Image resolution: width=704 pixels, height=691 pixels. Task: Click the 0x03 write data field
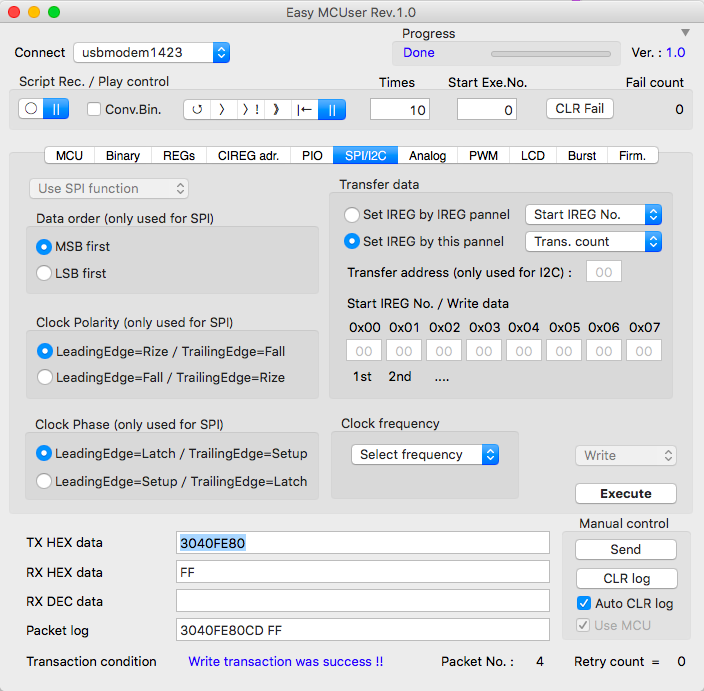(484, 350)
